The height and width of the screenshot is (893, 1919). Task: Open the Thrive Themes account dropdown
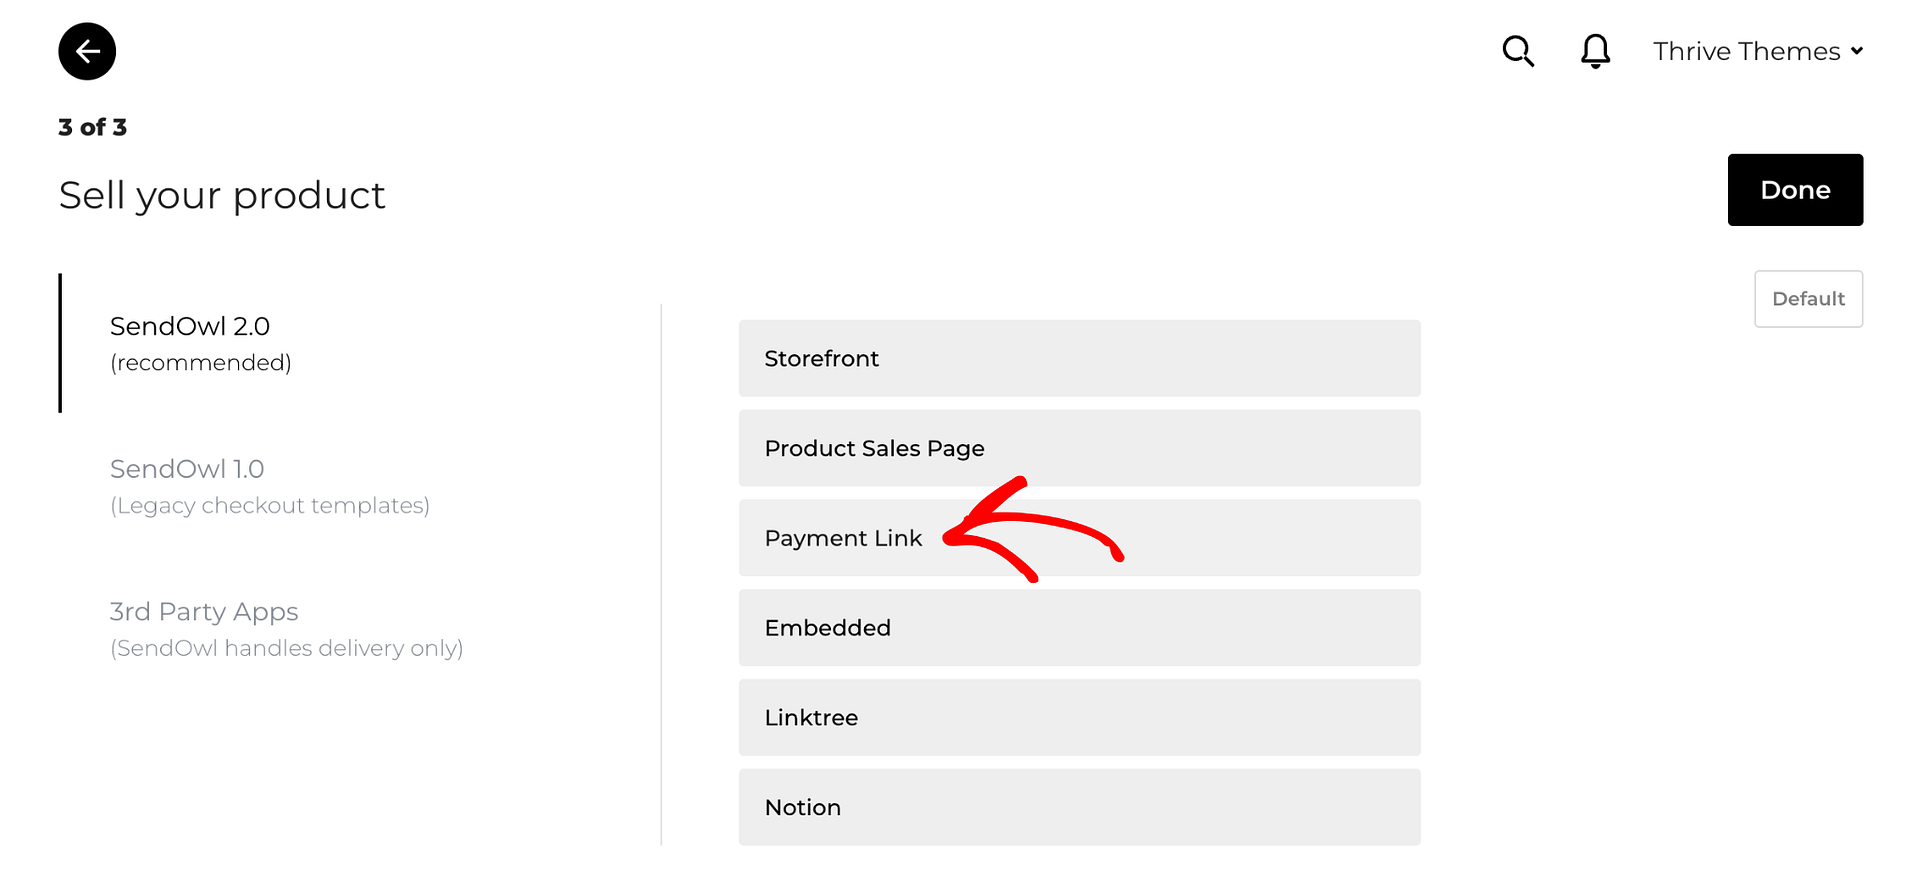click(1746, 51)
